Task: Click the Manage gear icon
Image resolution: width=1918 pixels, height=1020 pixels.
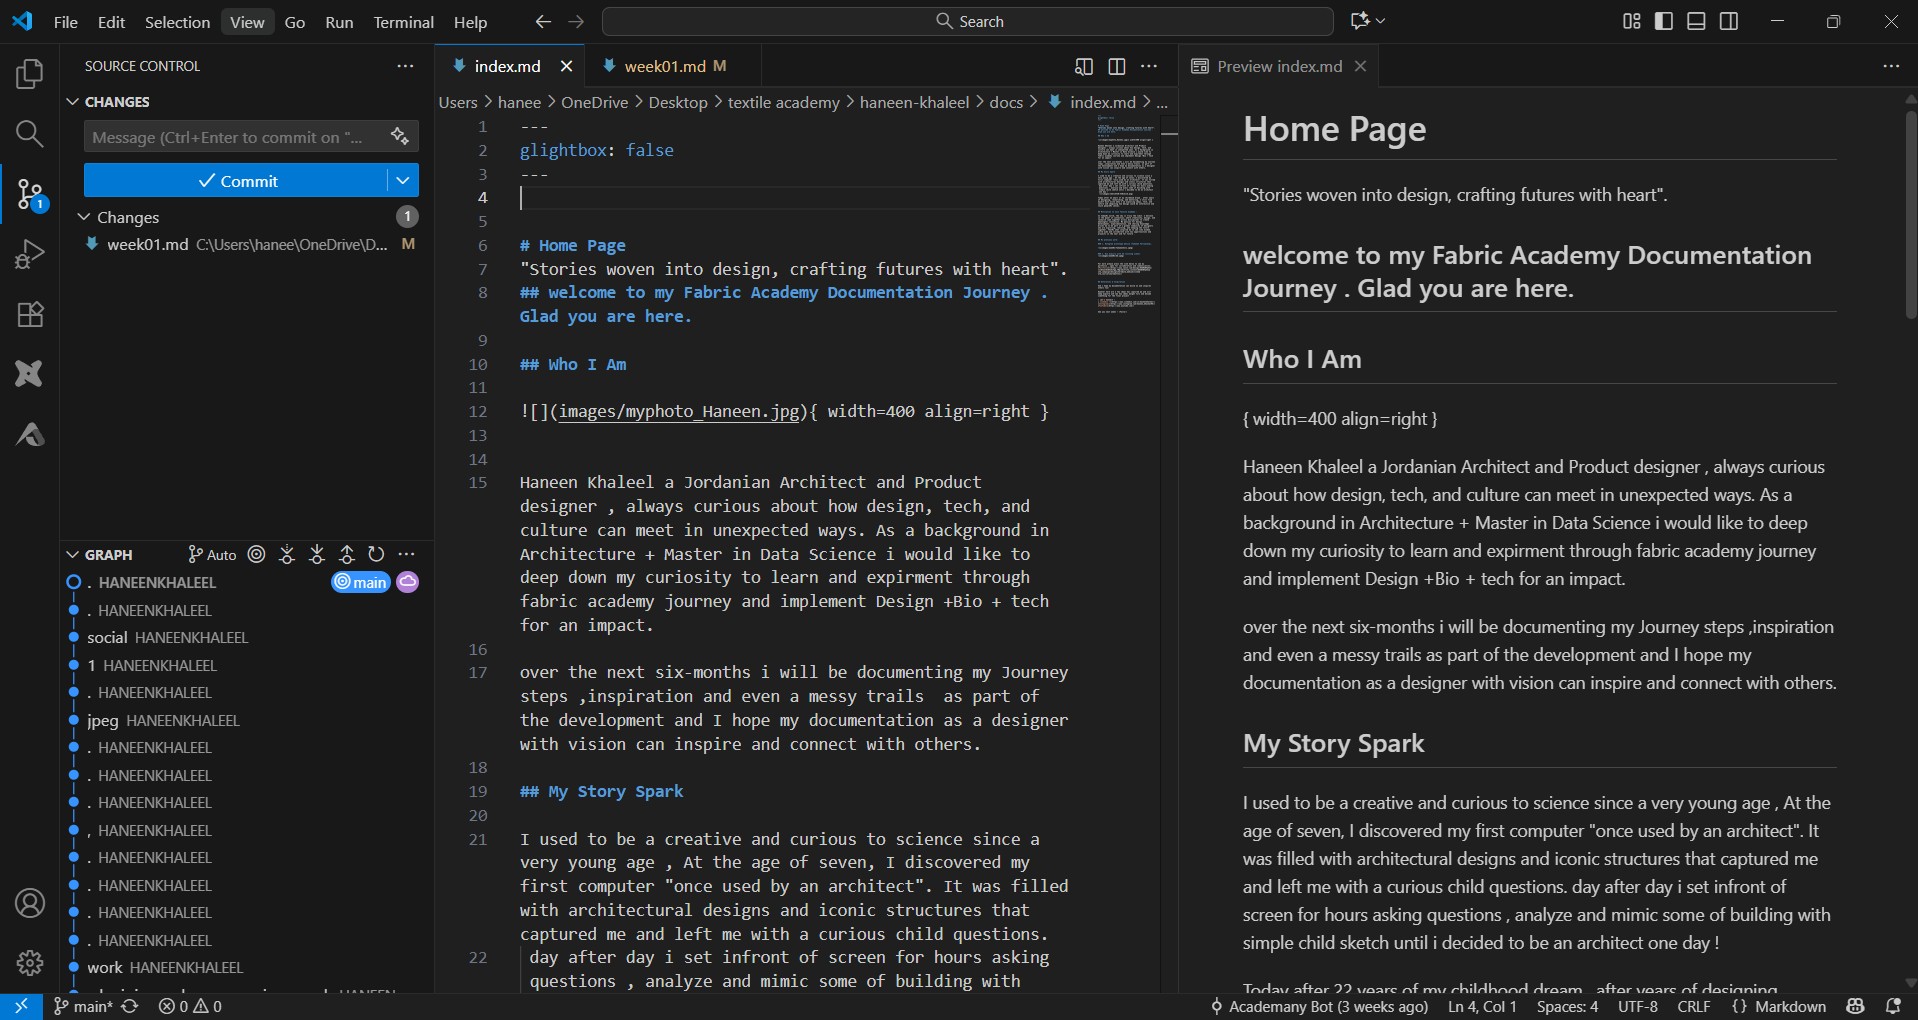Action: (30, 962)
